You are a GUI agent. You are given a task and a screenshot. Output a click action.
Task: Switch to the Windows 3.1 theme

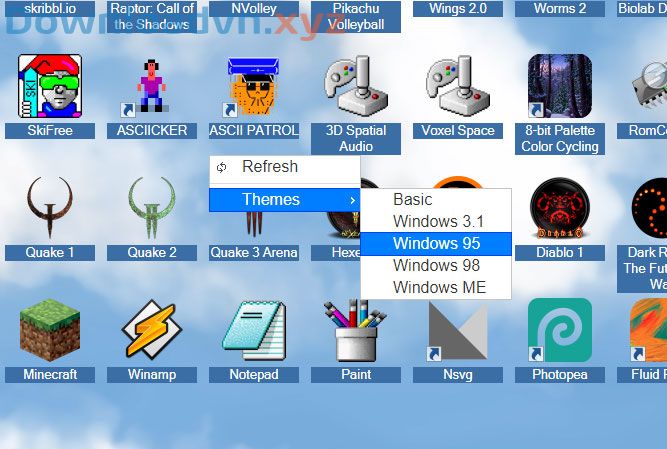(436, 222)
